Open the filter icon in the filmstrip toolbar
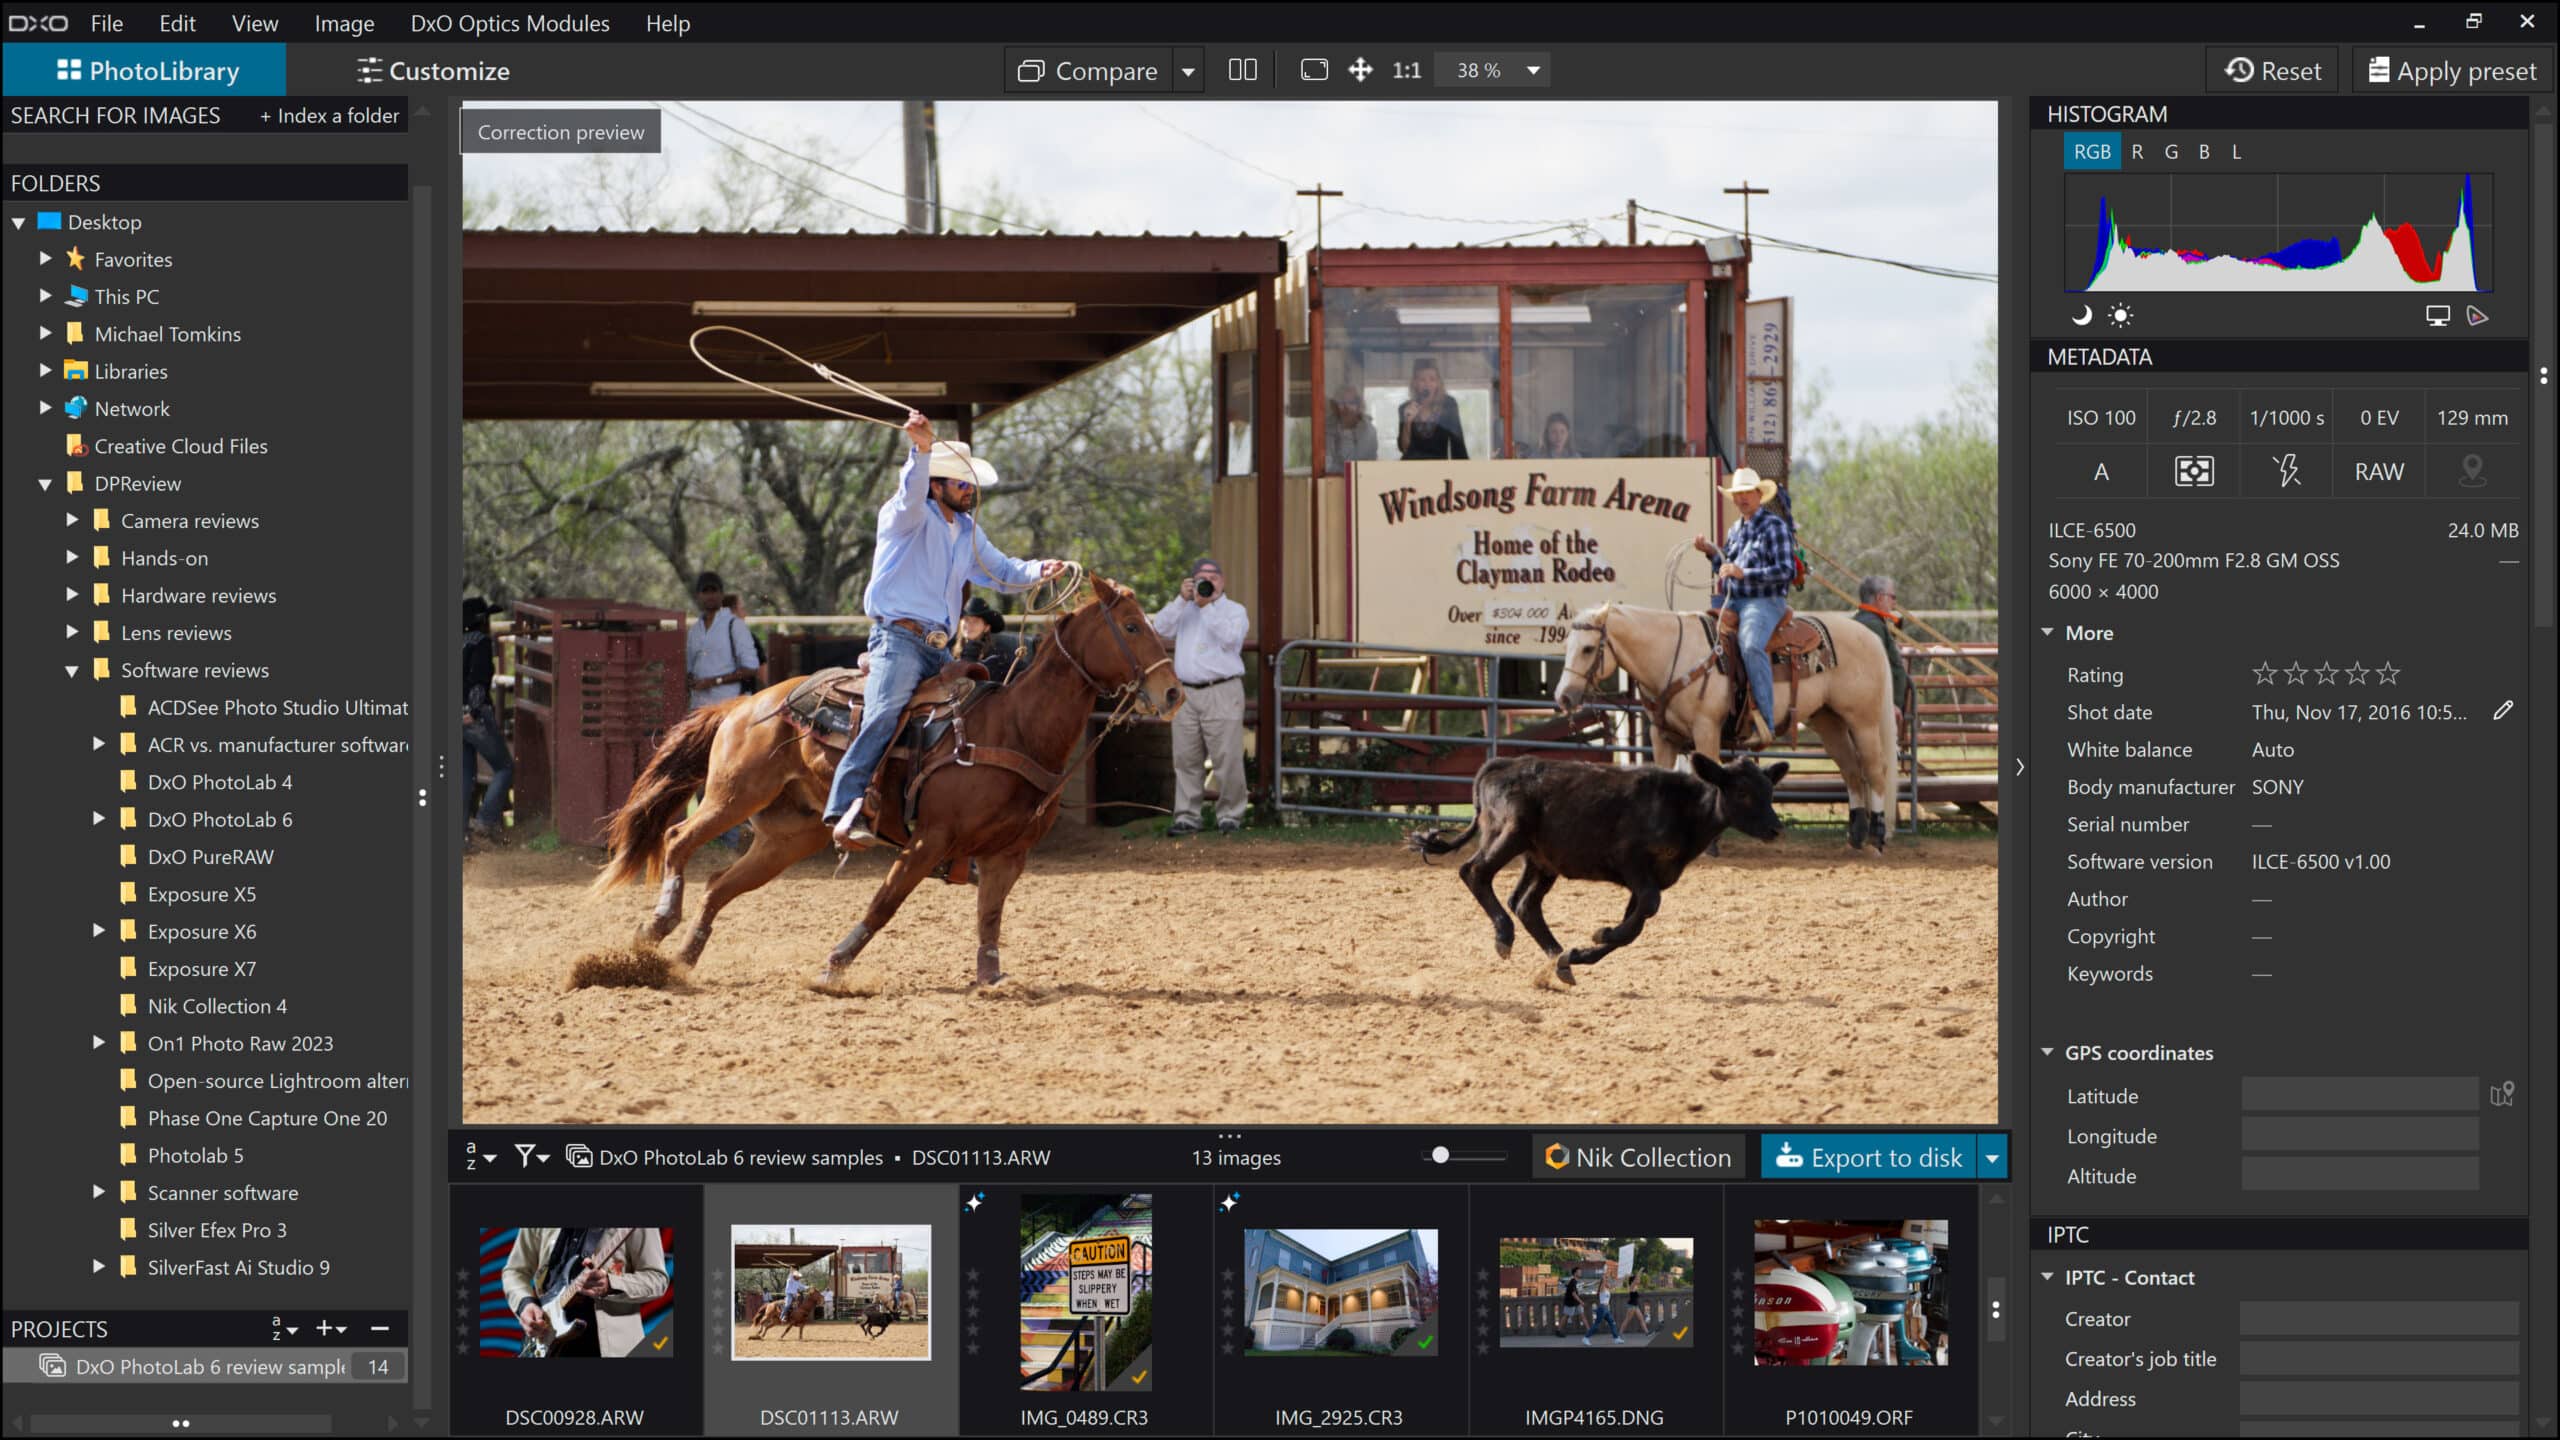The width and height of the screenshot is (2560, 1440). coord(524,1157)
